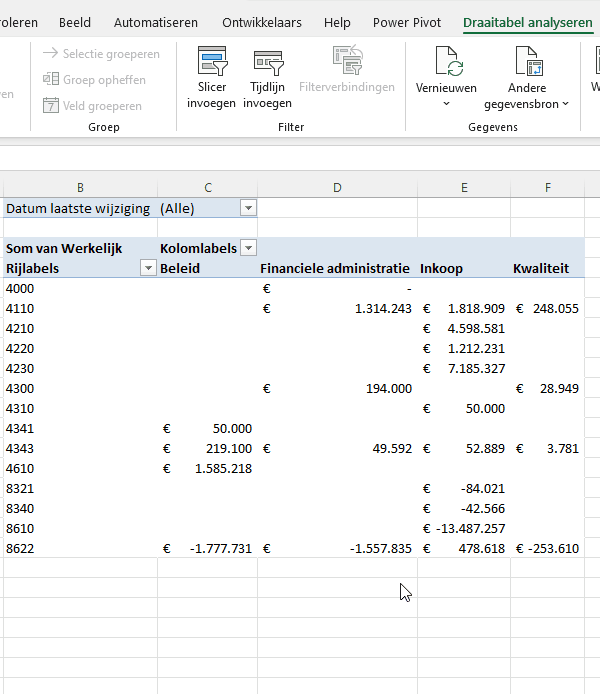This screenshot has height=694, width=600.
Task: Click Selectie groeperen arrow icon
Action: tap(51, 54)
